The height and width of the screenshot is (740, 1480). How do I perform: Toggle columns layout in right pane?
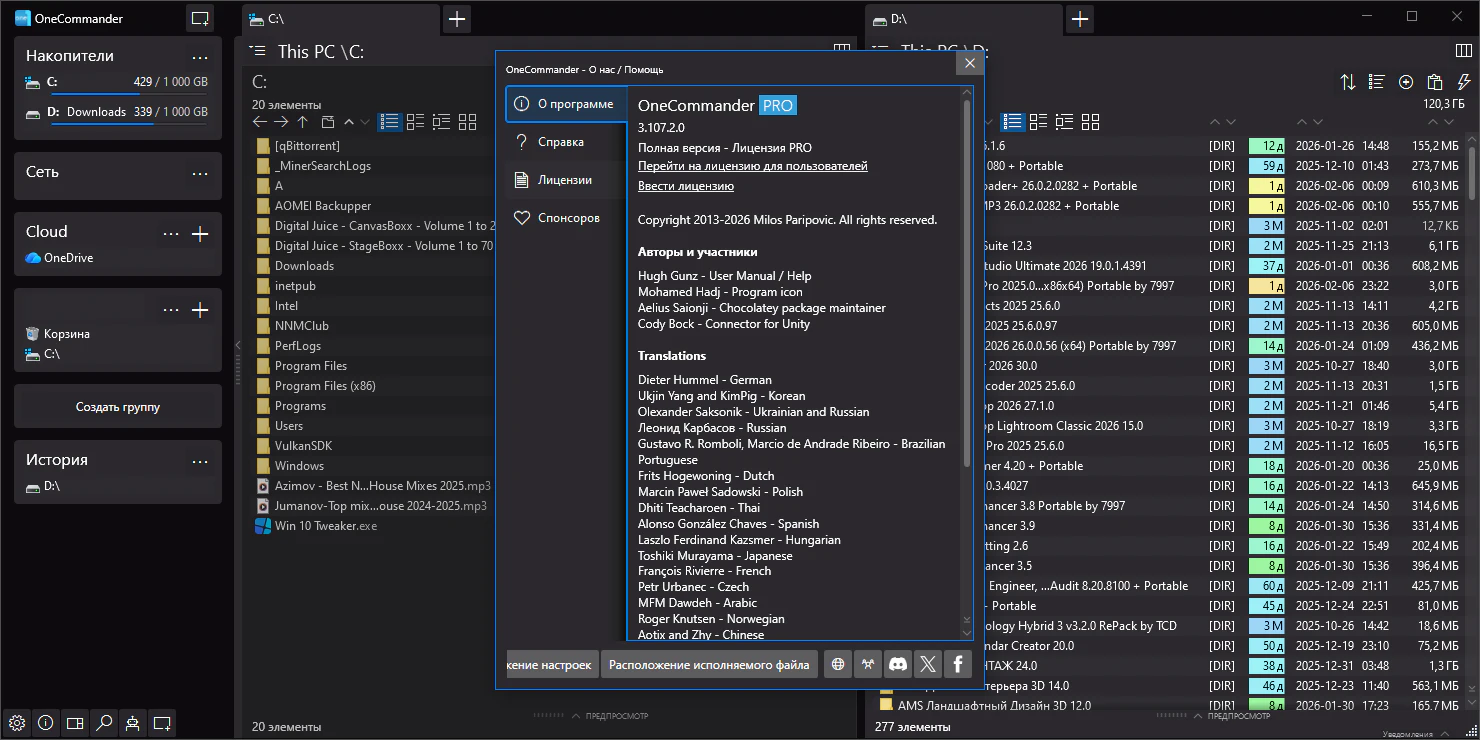click(x=1464, y=50)
